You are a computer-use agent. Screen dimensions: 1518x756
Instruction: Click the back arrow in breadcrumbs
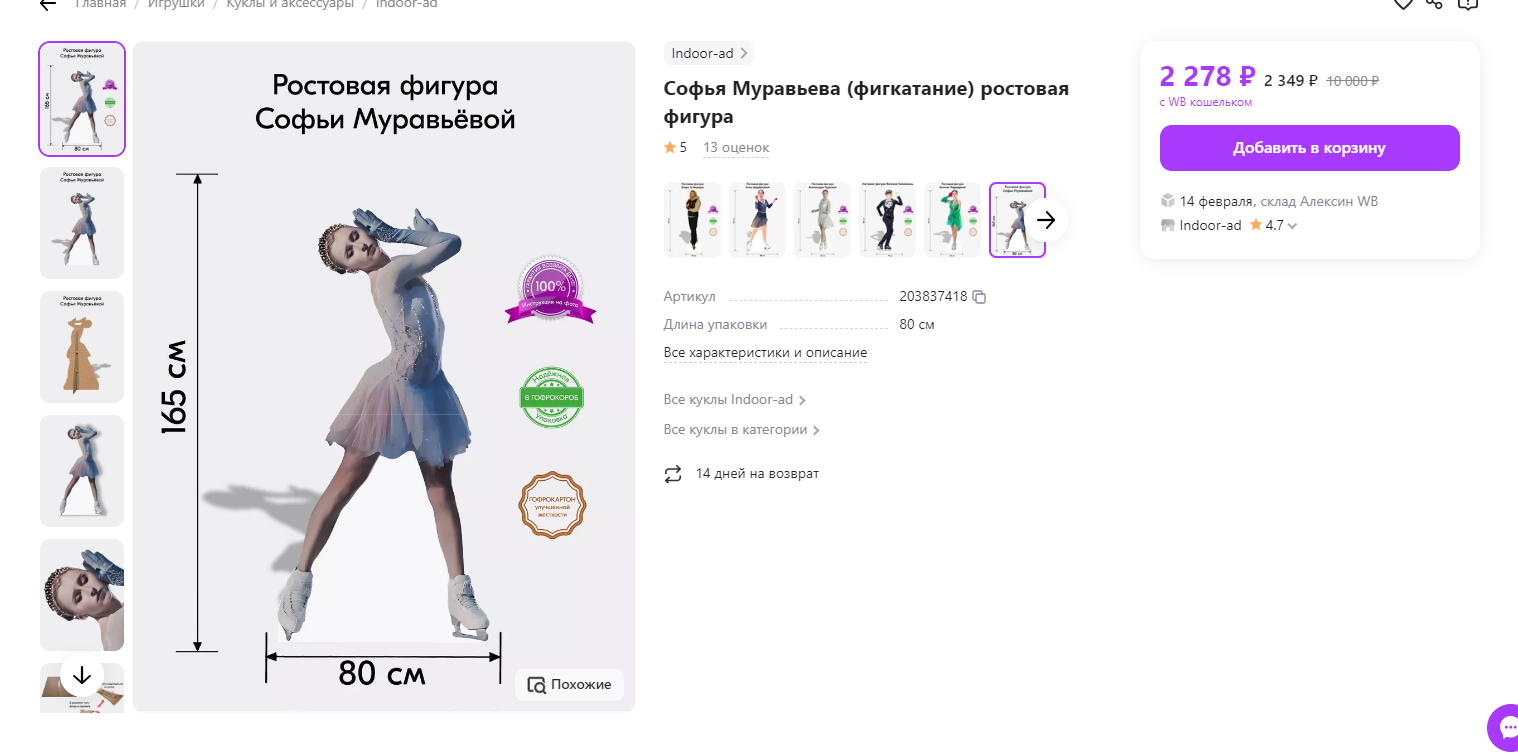tap(47, 4)
